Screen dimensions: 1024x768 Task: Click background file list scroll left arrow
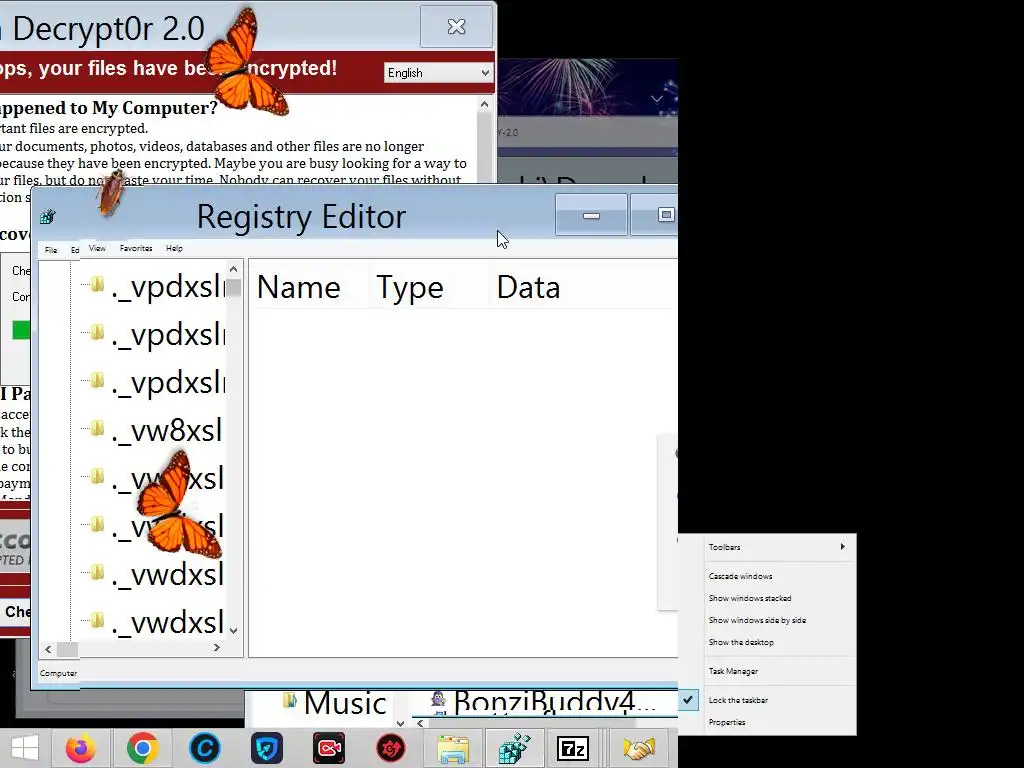coord(421,723)
